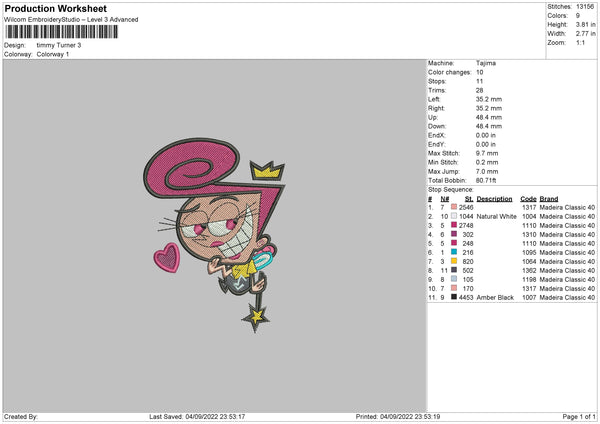Click the pink heart in the design

(x=166, y=259)
